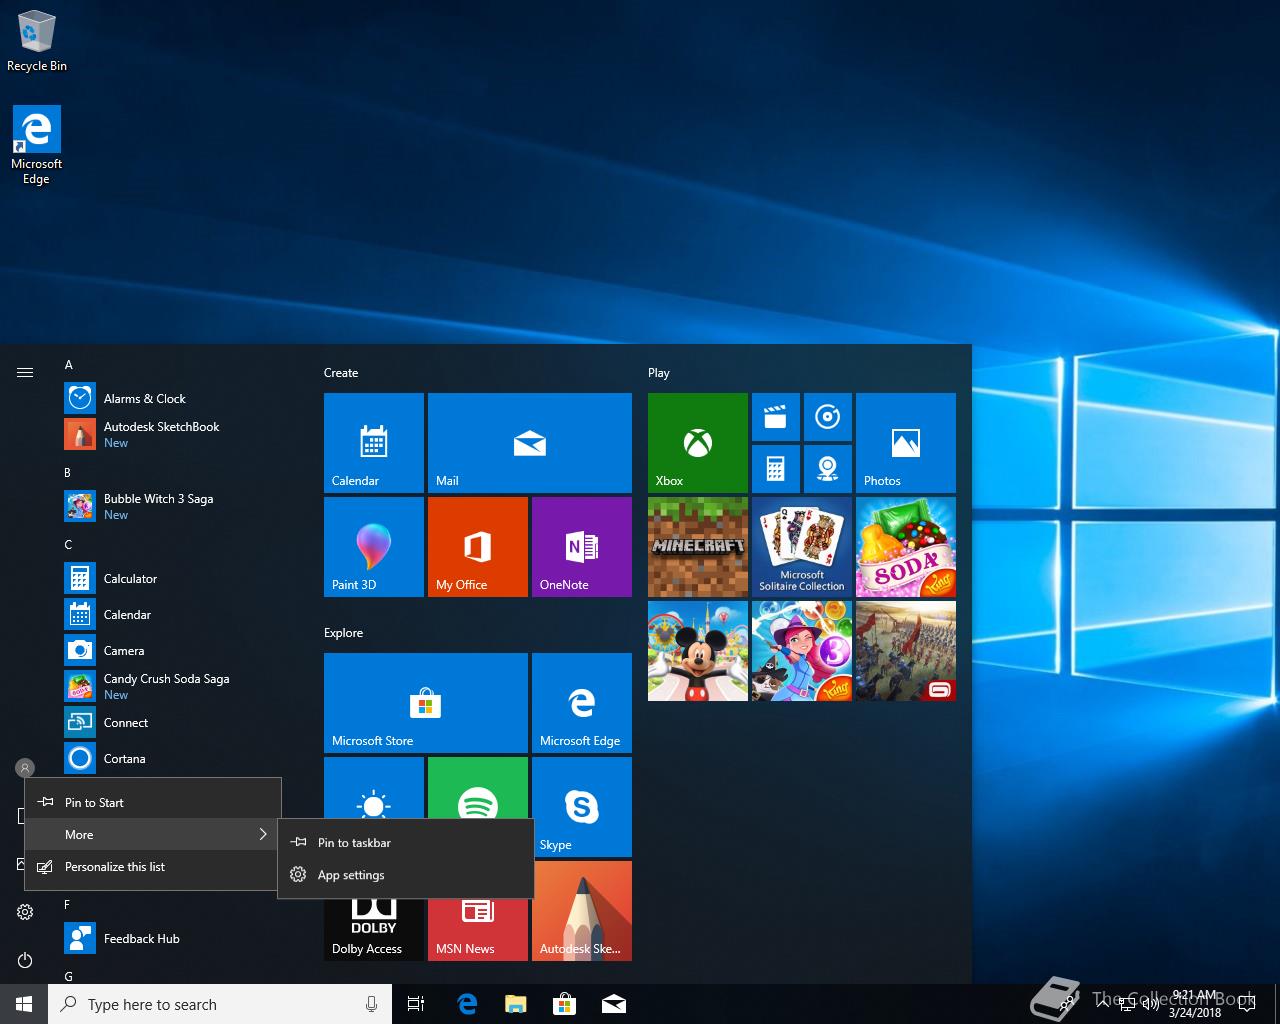This screenshot has width=1280, height=1024.
Task: Jump to letter A section header
Action: (x=69, y=365)
